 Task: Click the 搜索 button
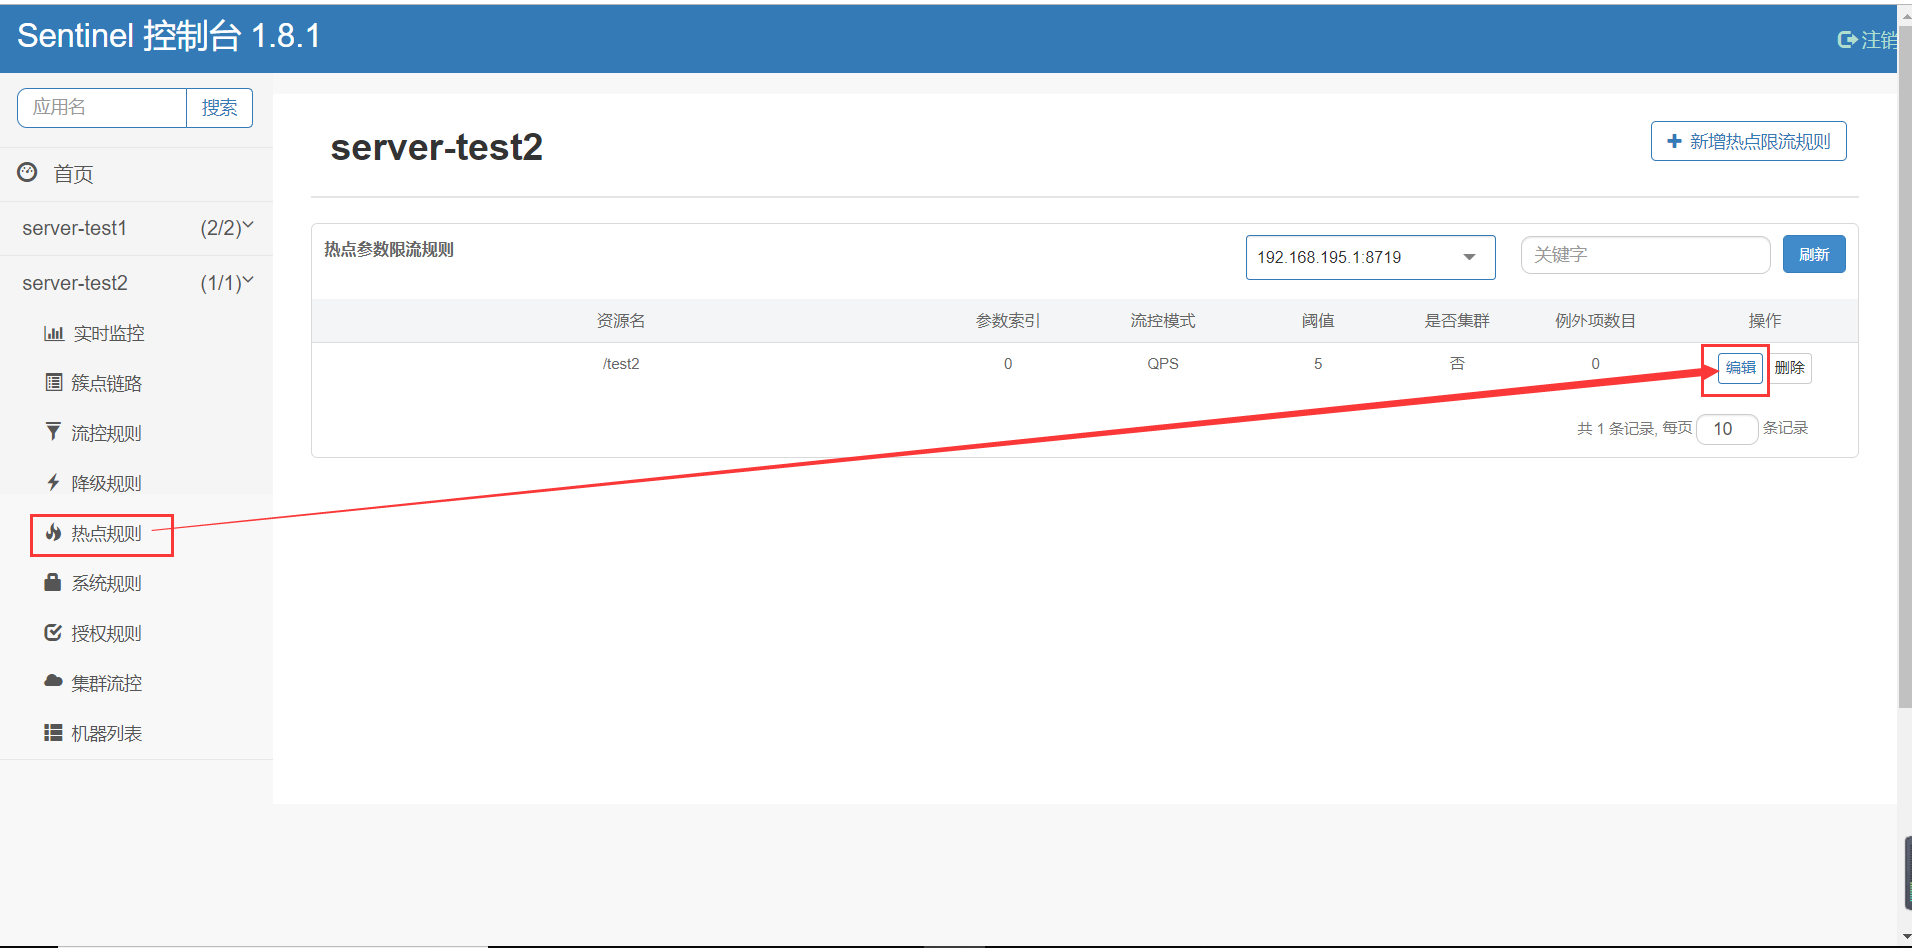pos(219,108)
